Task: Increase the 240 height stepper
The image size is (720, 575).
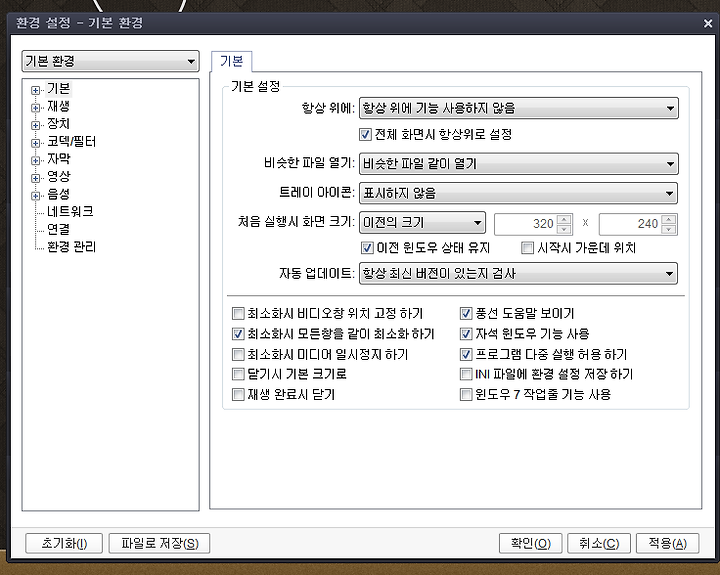Action: [x=669, y=219]
